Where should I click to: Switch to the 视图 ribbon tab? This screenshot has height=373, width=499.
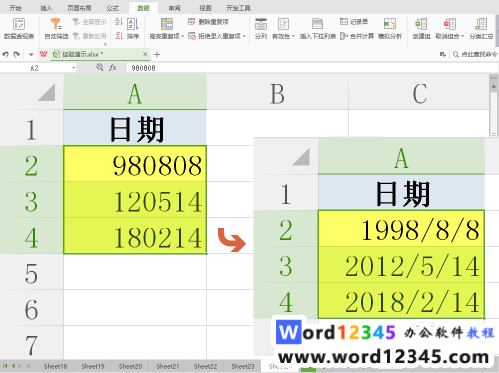tap(205, 8)
